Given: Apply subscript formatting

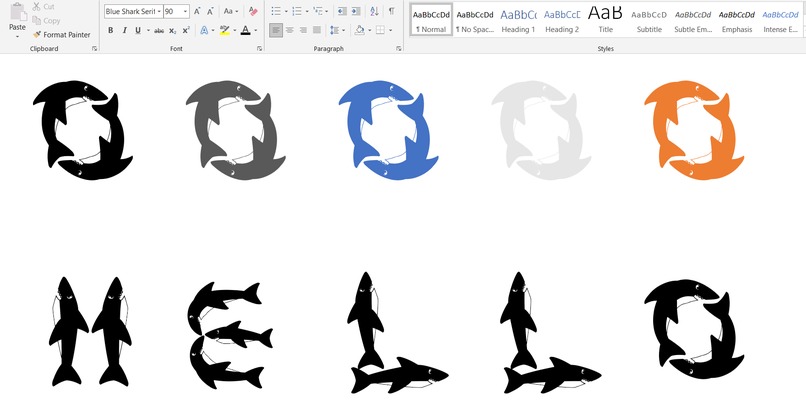Looking at the screenshot, I should point(173,31).
